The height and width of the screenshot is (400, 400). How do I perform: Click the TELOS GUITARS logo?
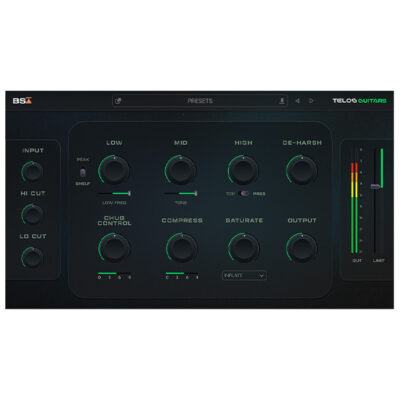359,101
